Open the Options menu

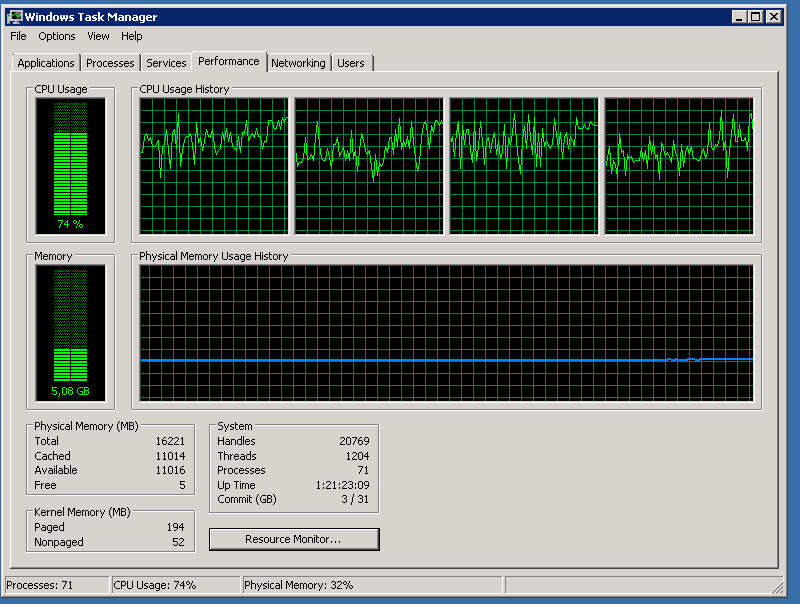[57, 36]
